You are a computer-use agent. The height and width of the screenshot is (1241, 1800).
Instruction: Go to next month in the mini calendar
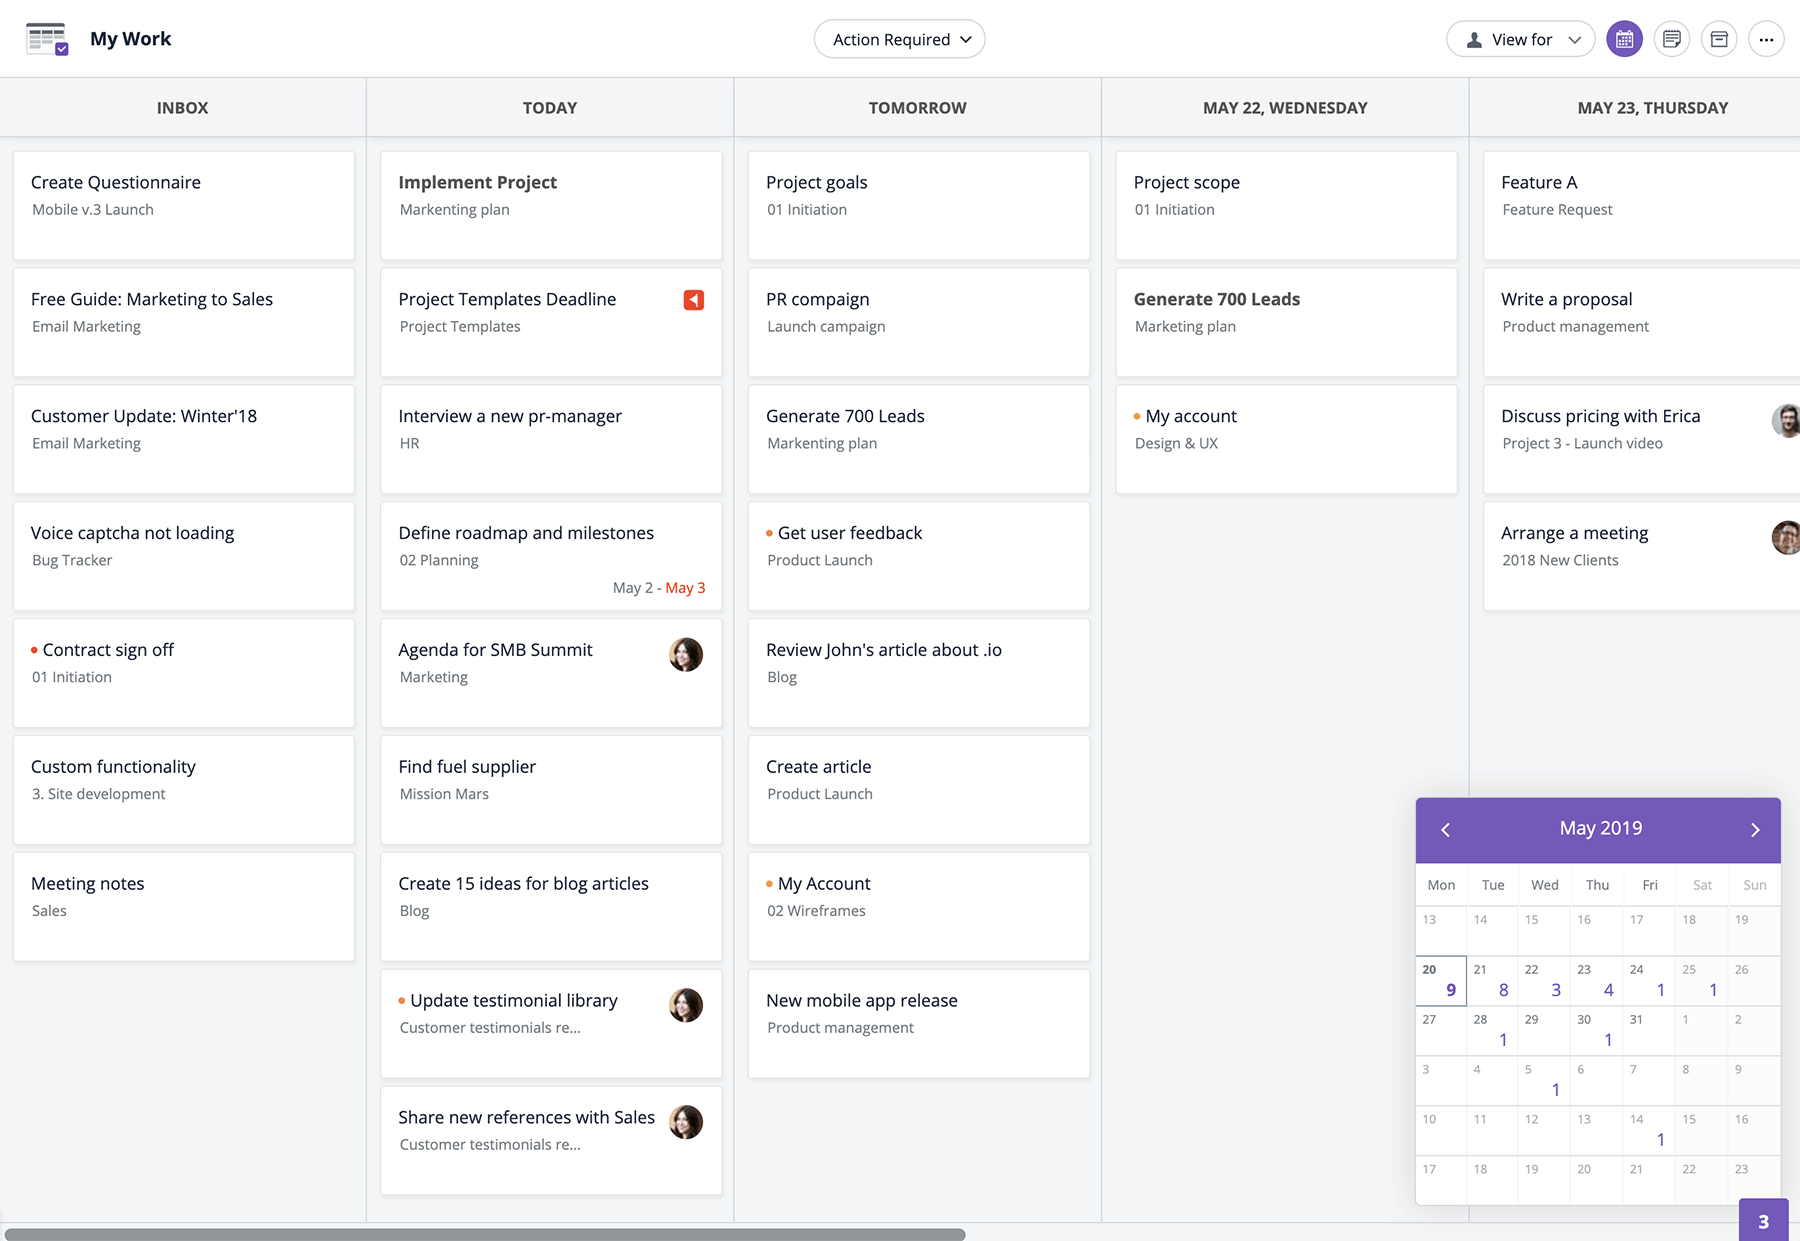click(1754, 829)
